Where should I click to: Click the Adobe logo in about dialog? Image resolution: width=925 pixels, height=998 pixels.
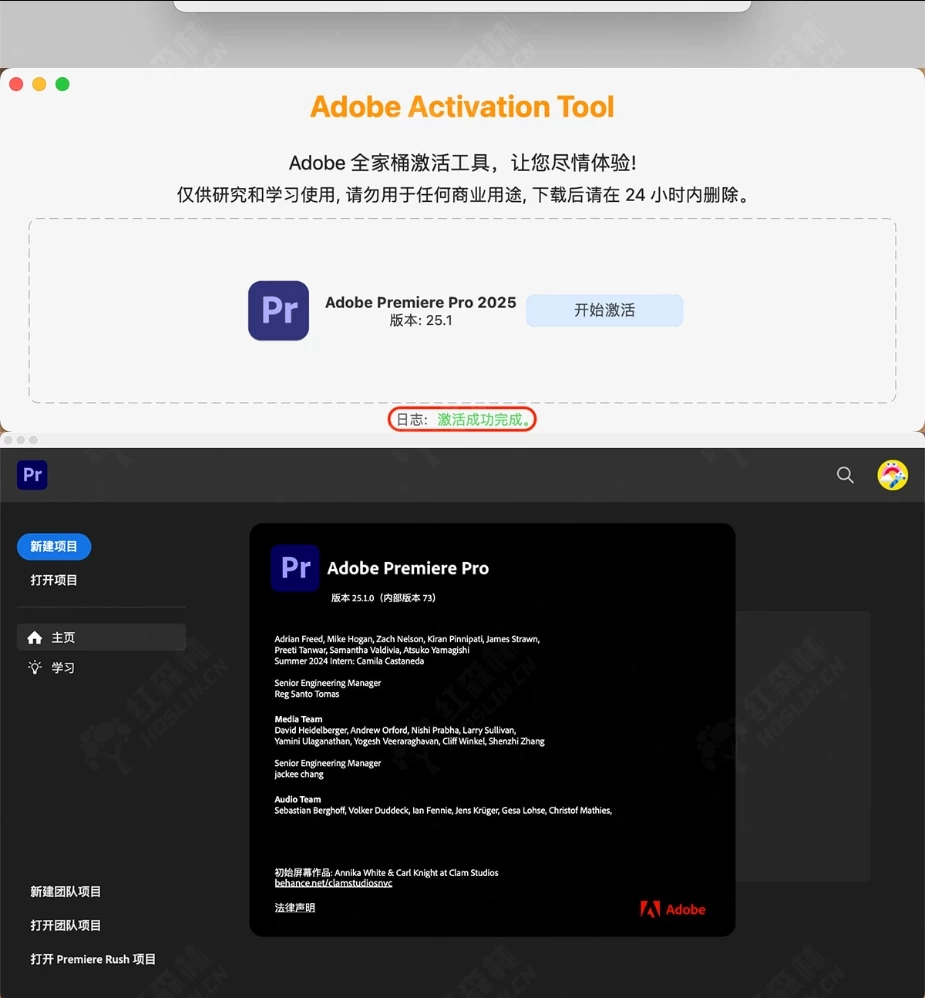pyautogui.click(x=672, y=909)
